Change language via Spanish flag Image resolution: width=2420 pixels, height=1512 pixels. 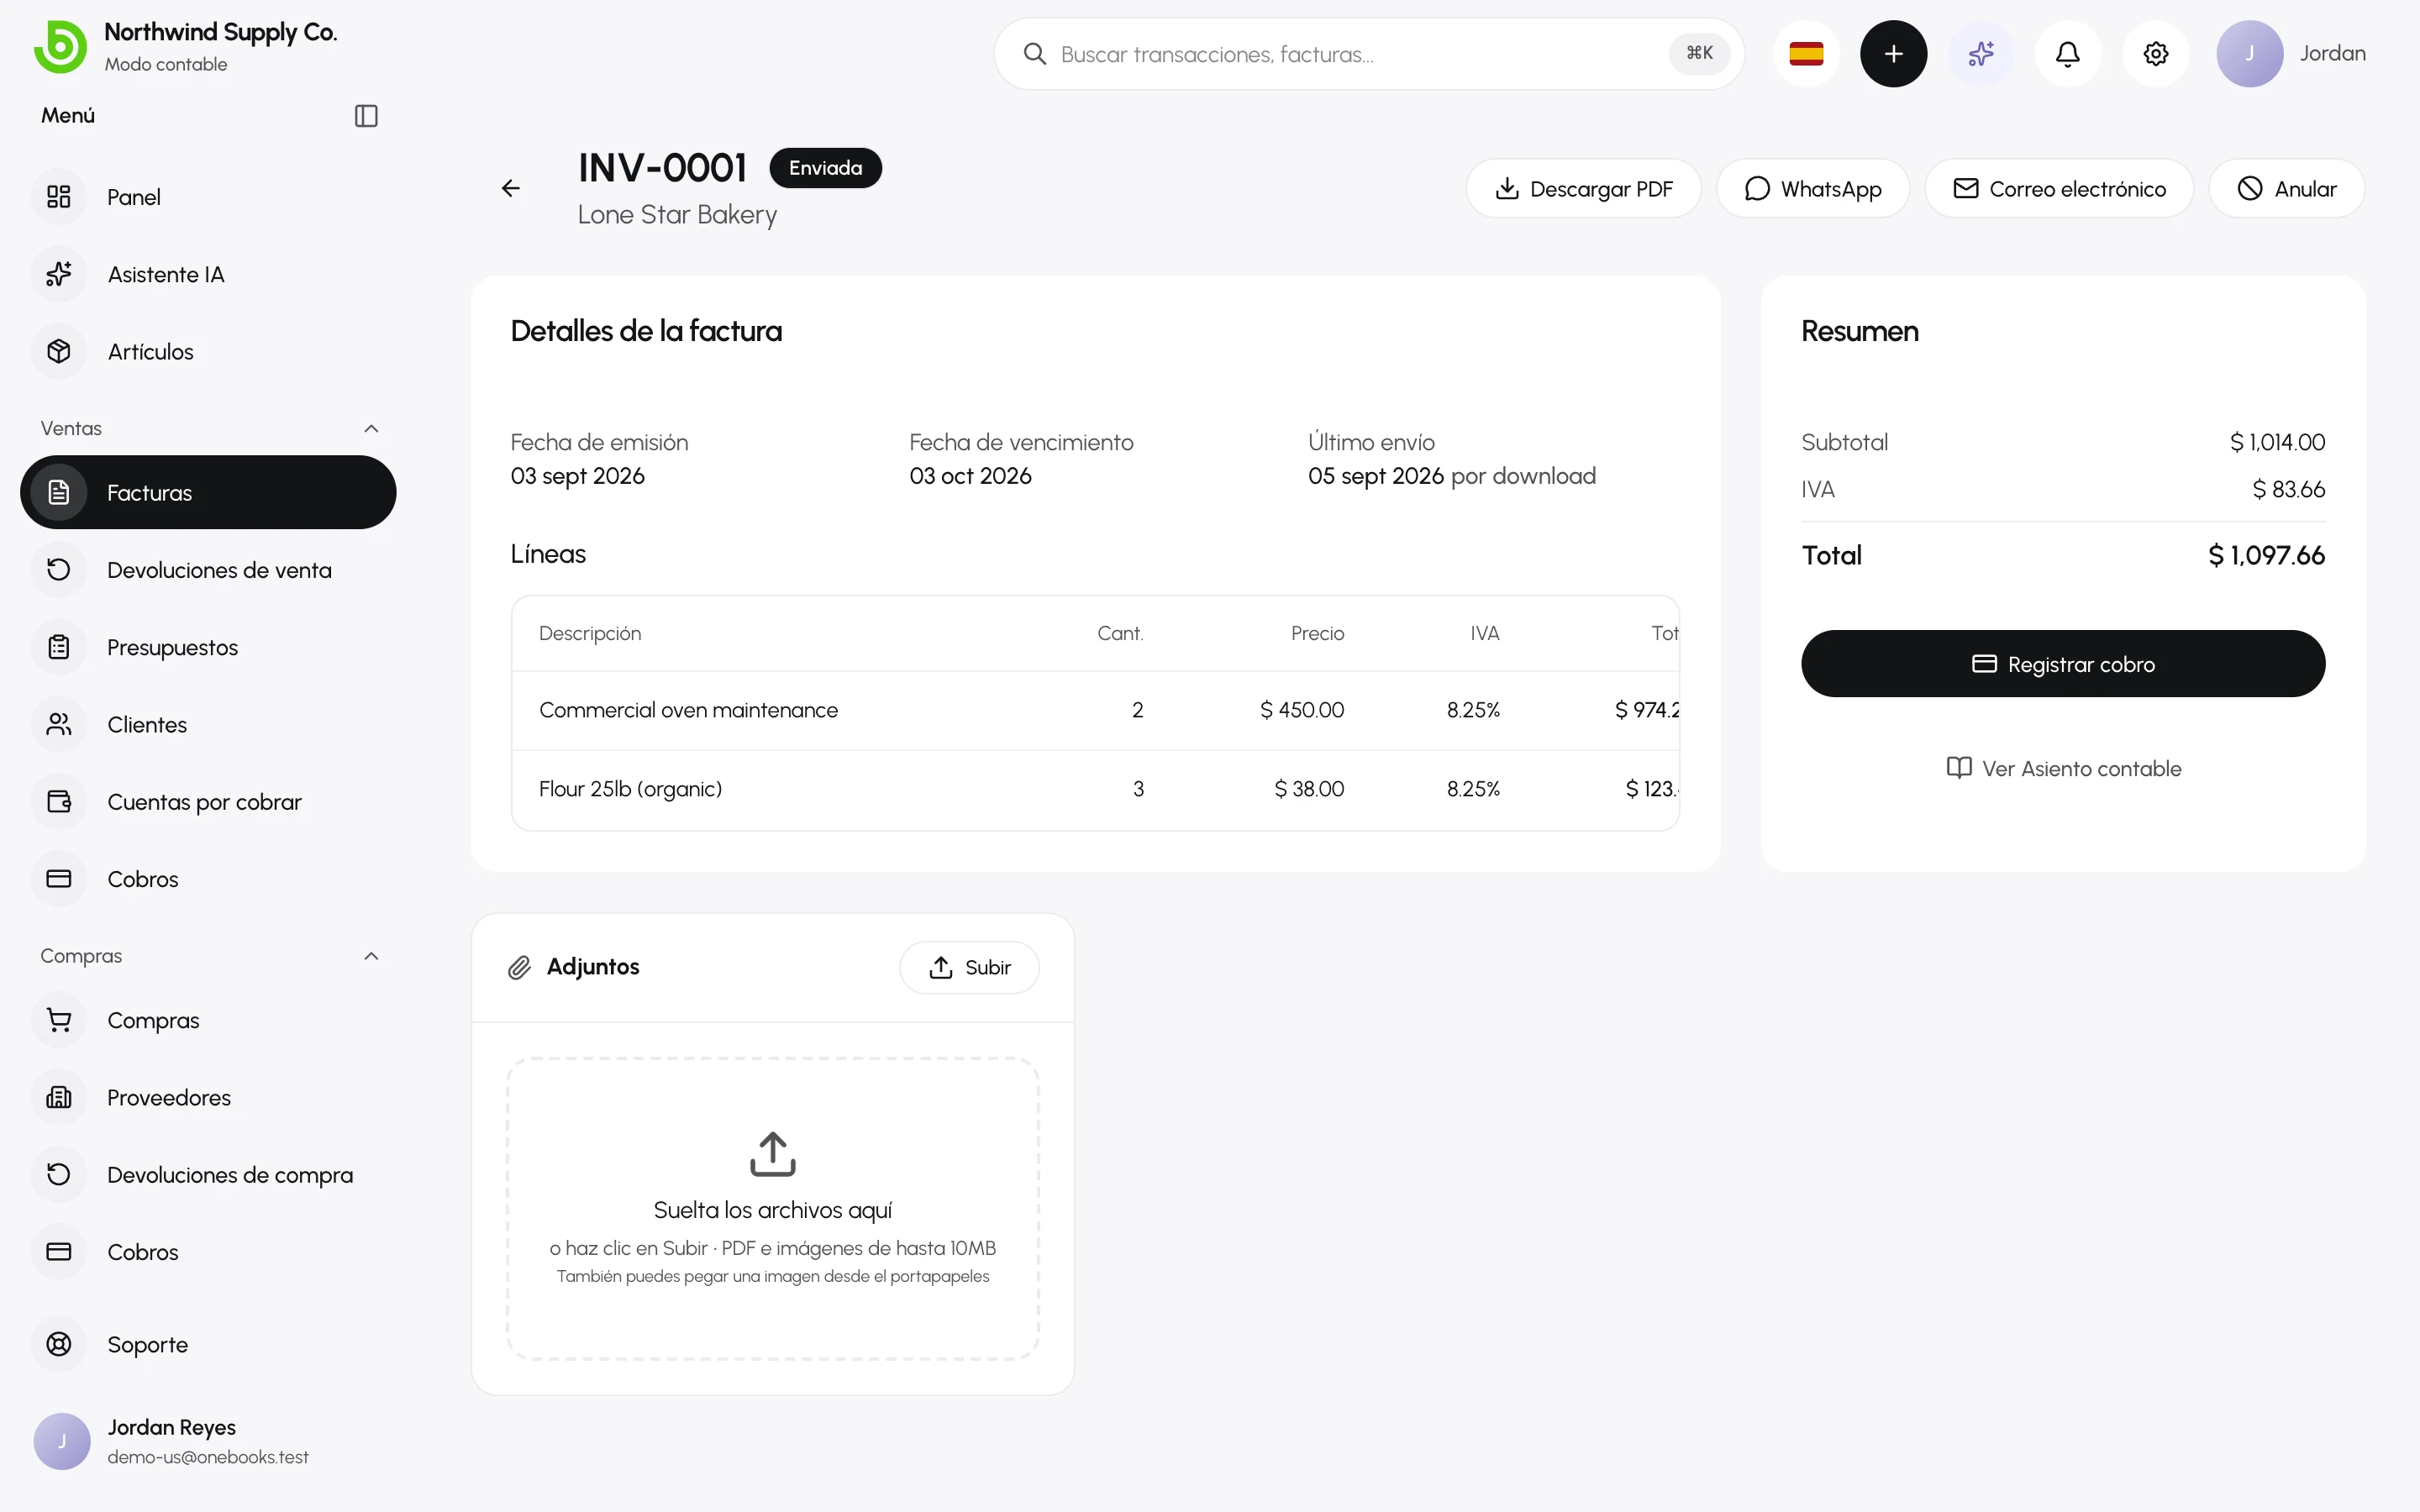click(1806, 54)
